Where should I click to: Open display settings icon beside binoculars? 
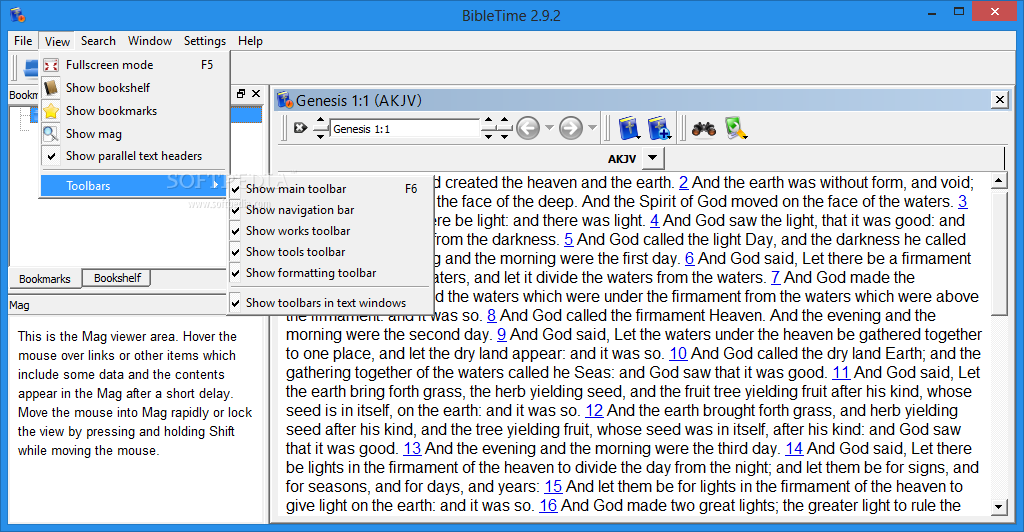pyautogui.click(x=735, y=128)
